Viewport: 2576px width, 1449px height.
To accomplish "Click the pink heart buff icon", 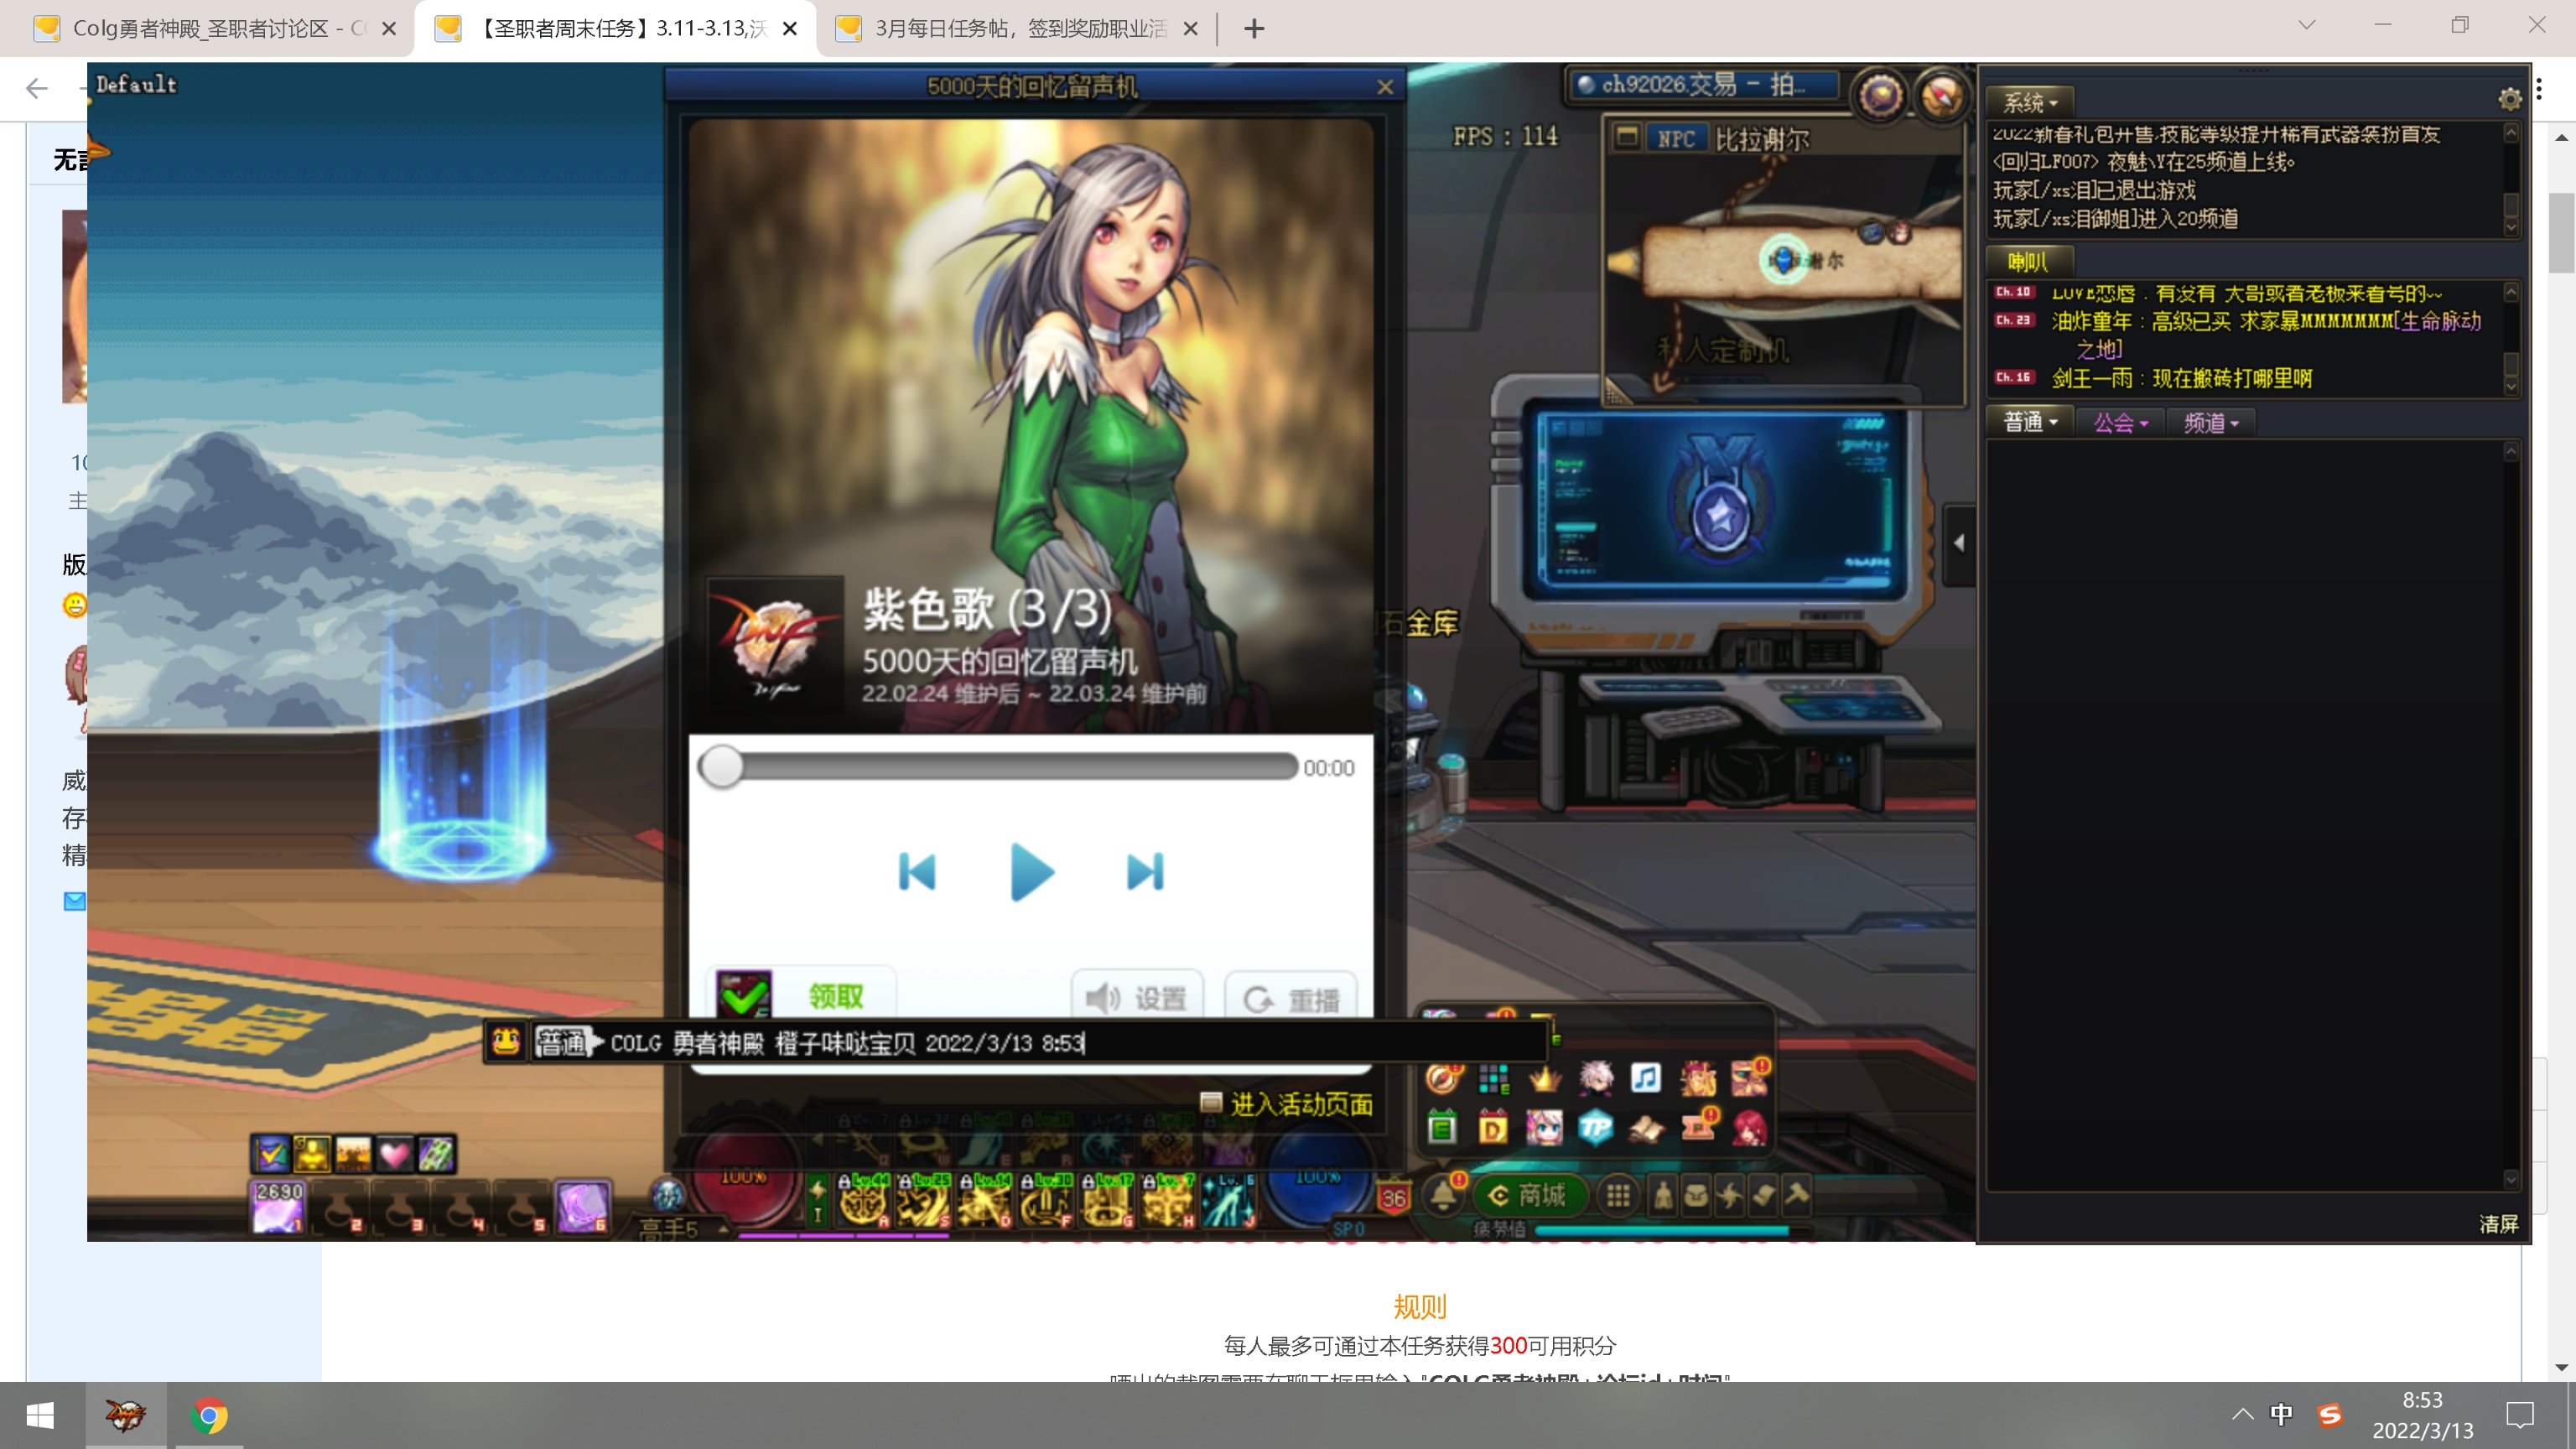I will point(395,1154).
